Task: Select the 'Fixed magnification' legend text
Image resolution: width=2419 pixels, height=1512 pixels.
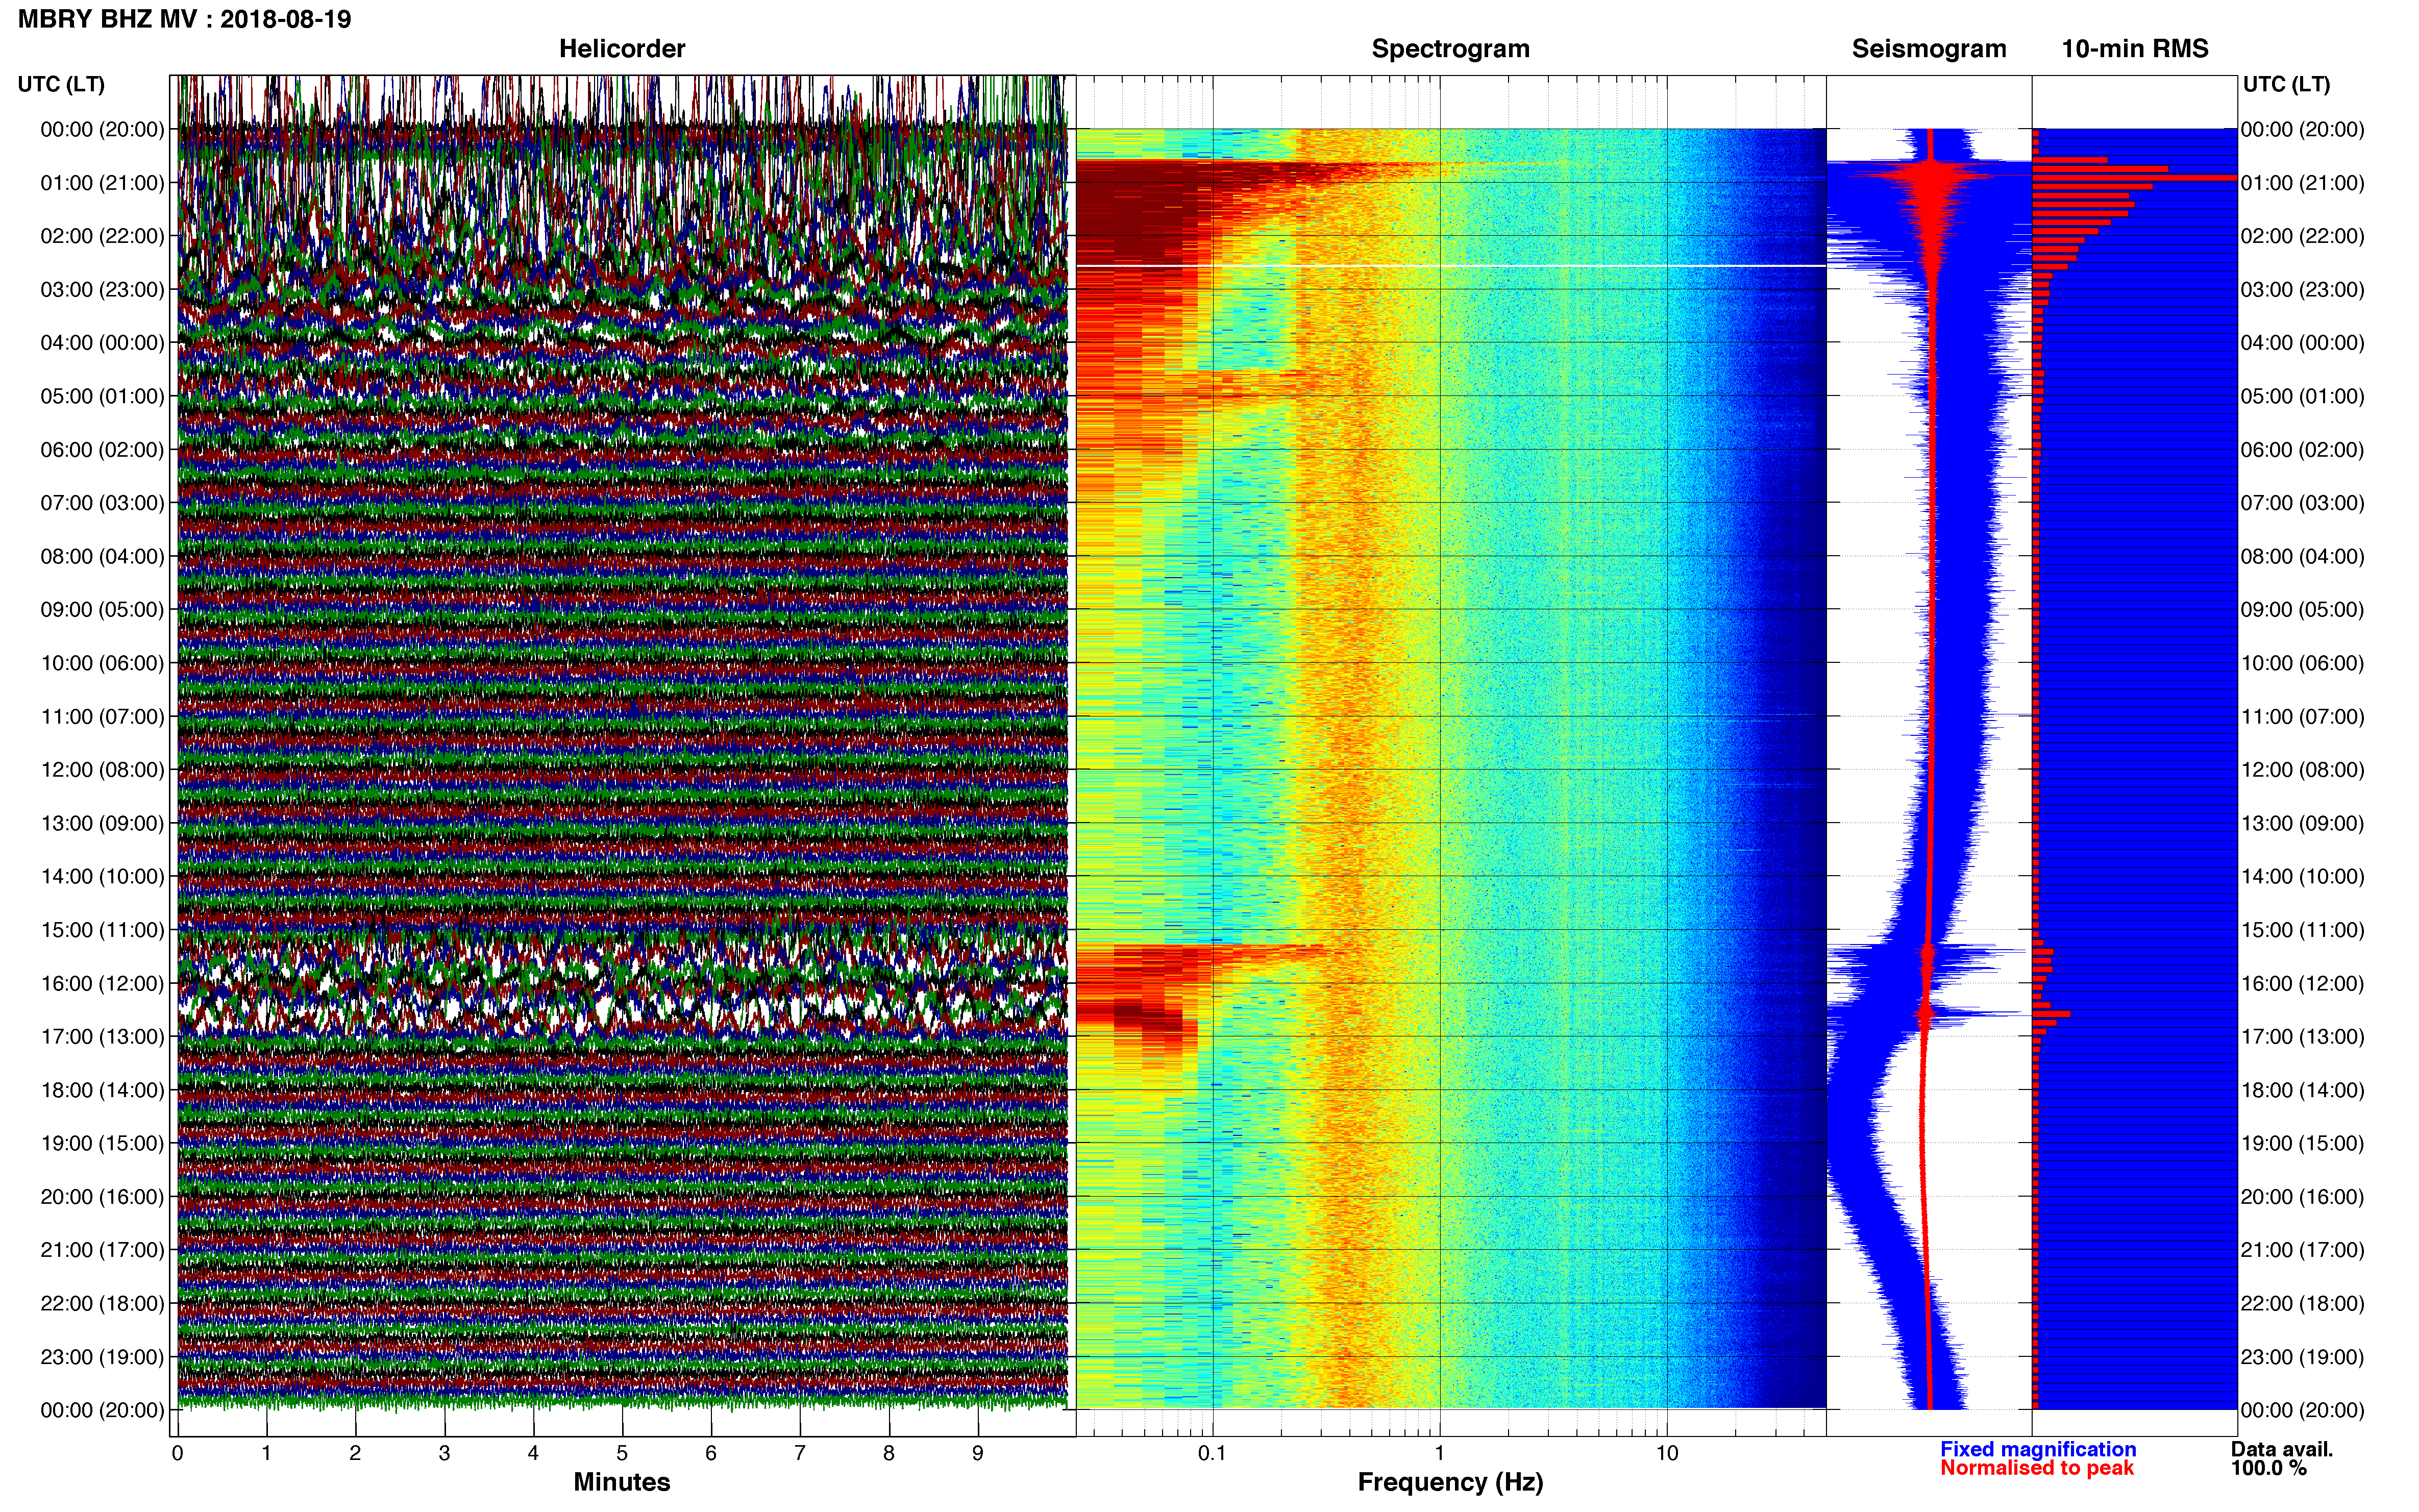Action: tap(2038, 1449)
